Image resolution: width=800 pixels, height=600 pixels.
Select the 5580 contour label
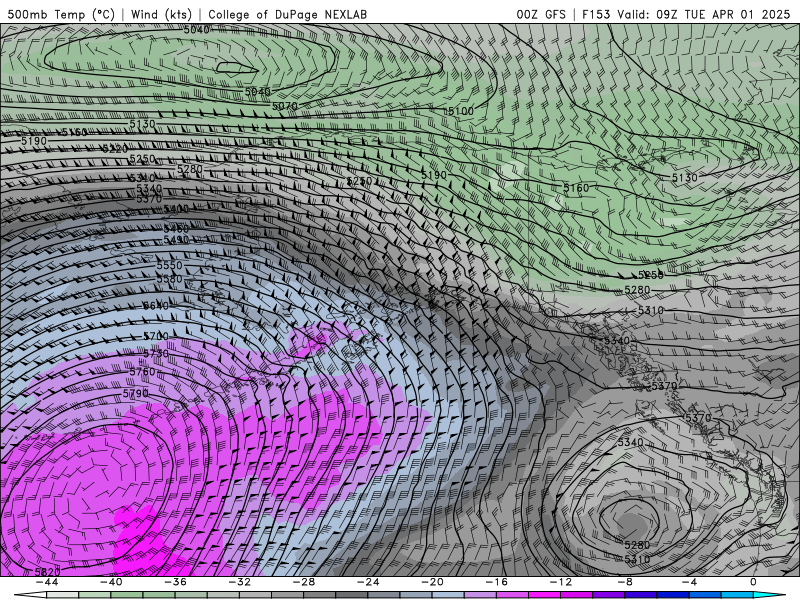click(169, 279)
